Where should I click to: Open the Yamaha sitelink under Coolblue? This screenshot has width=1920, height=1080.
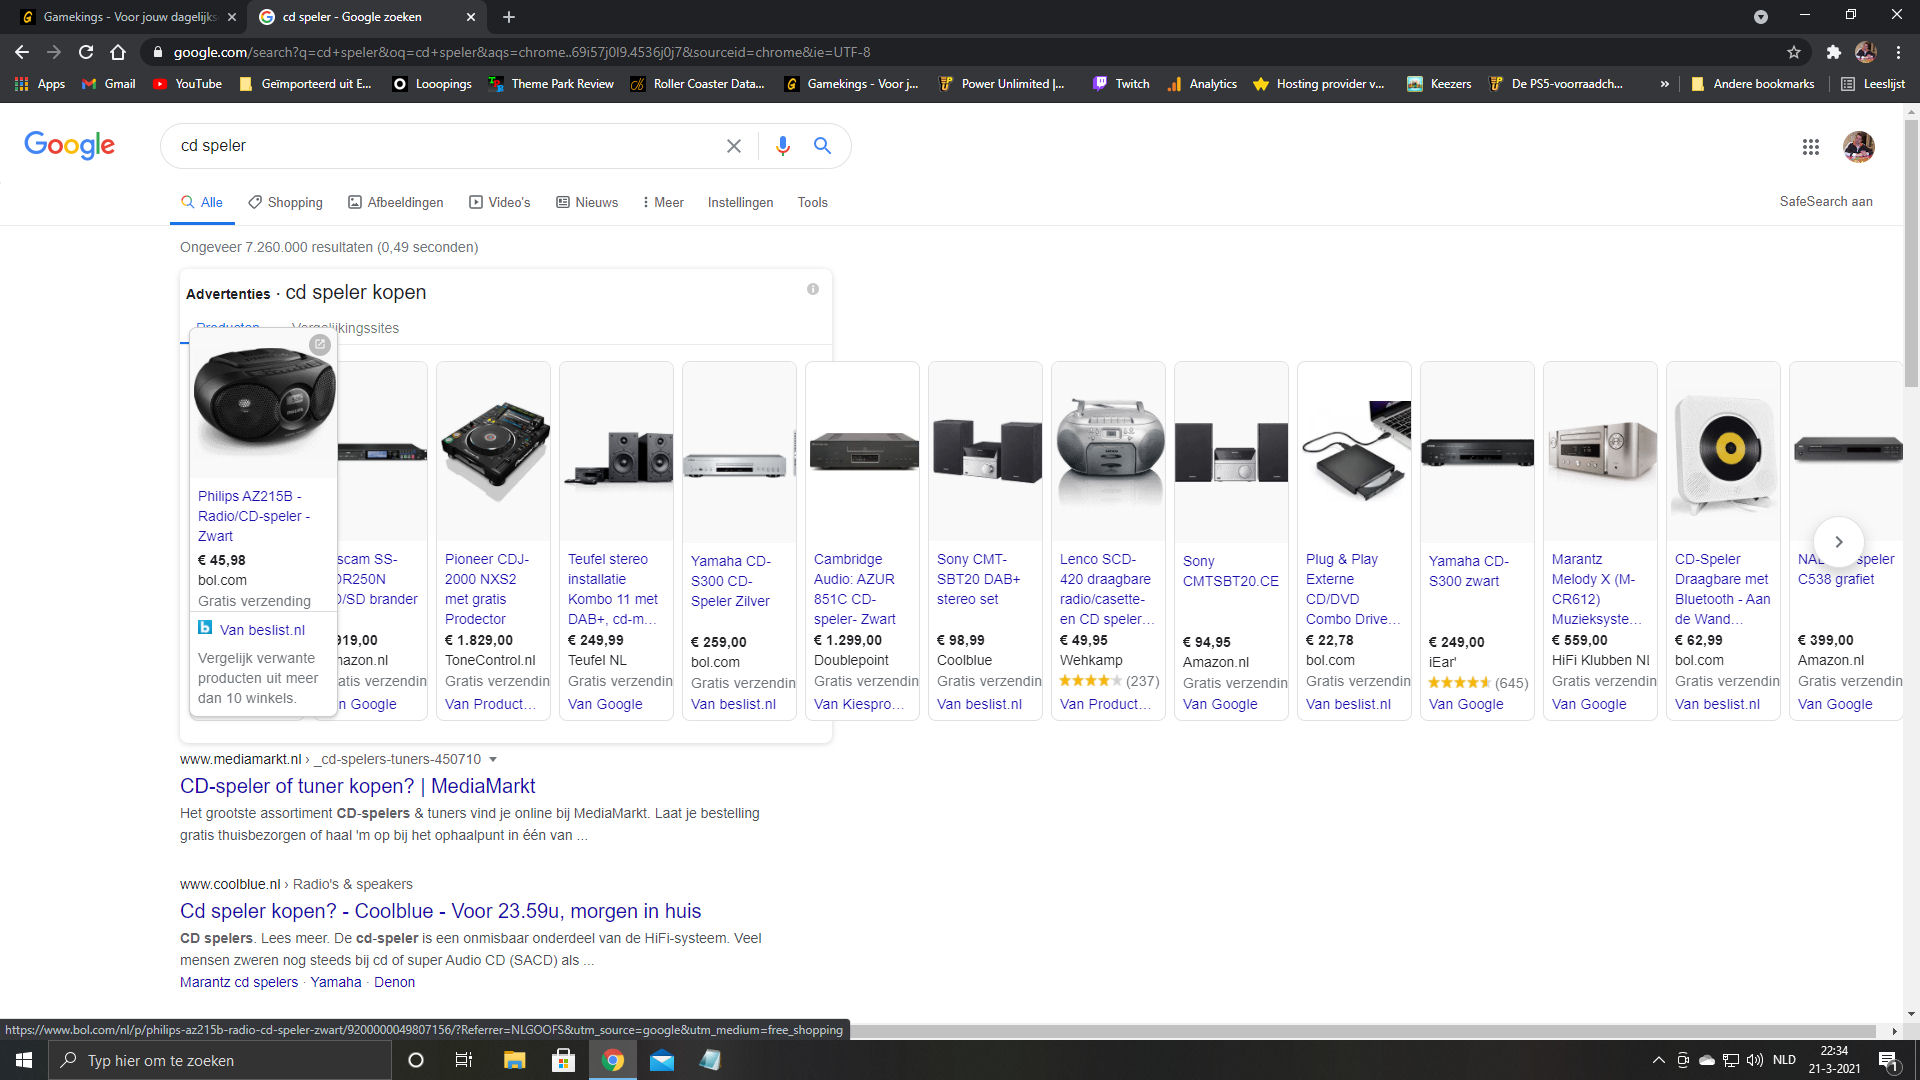[336, 982]
